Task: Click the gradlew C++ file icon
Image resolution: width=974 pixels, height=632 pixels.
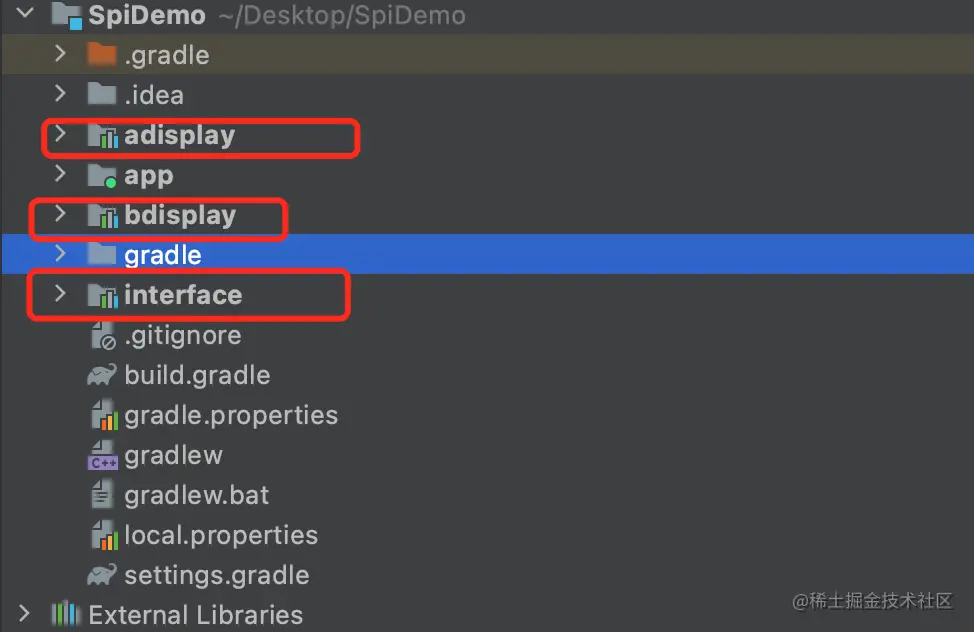Action: pos(102,456)
